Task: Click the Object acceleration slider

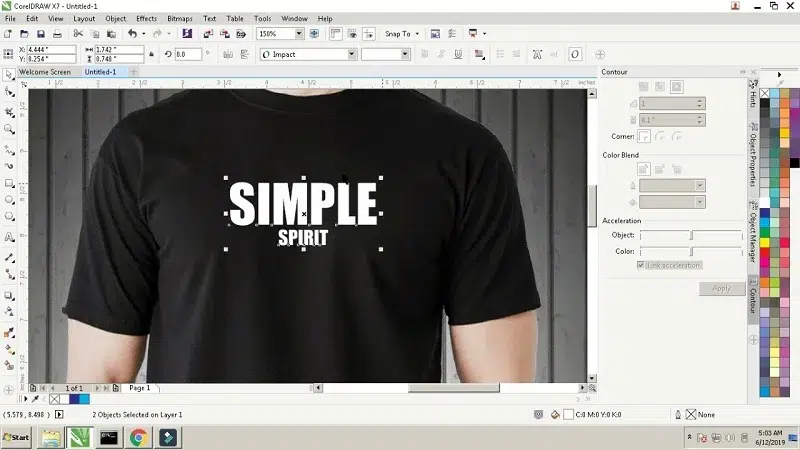Action: click(691, 235)
